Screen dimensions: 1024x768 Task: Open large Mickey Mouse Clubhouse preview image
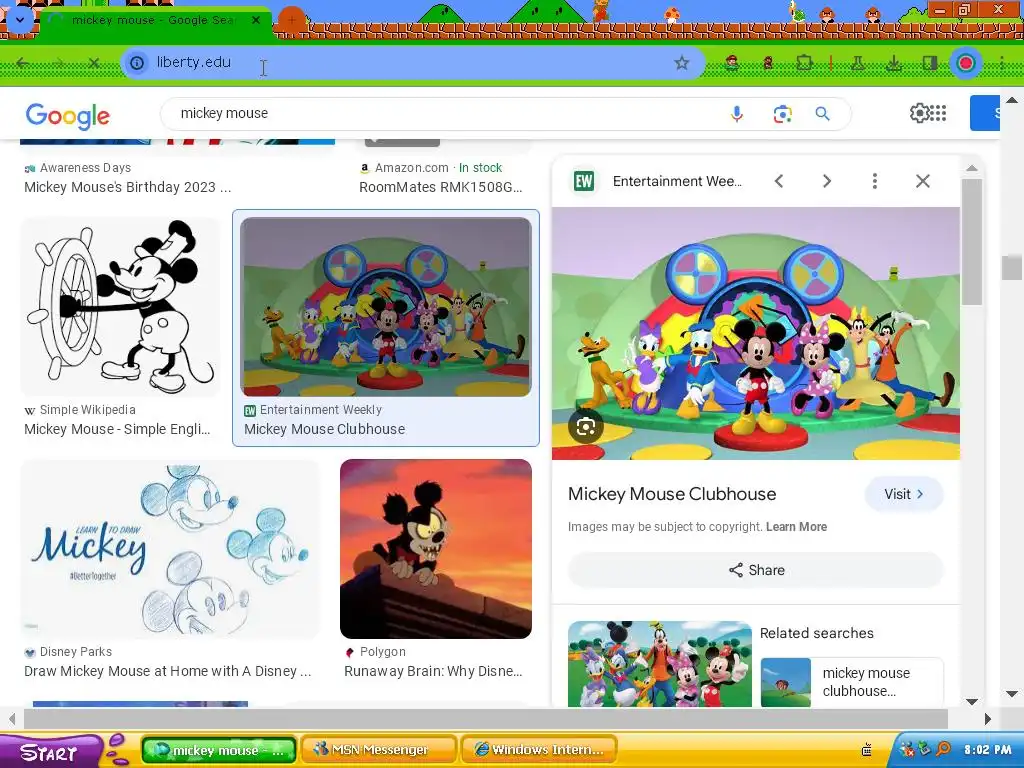tap(756, 333)
